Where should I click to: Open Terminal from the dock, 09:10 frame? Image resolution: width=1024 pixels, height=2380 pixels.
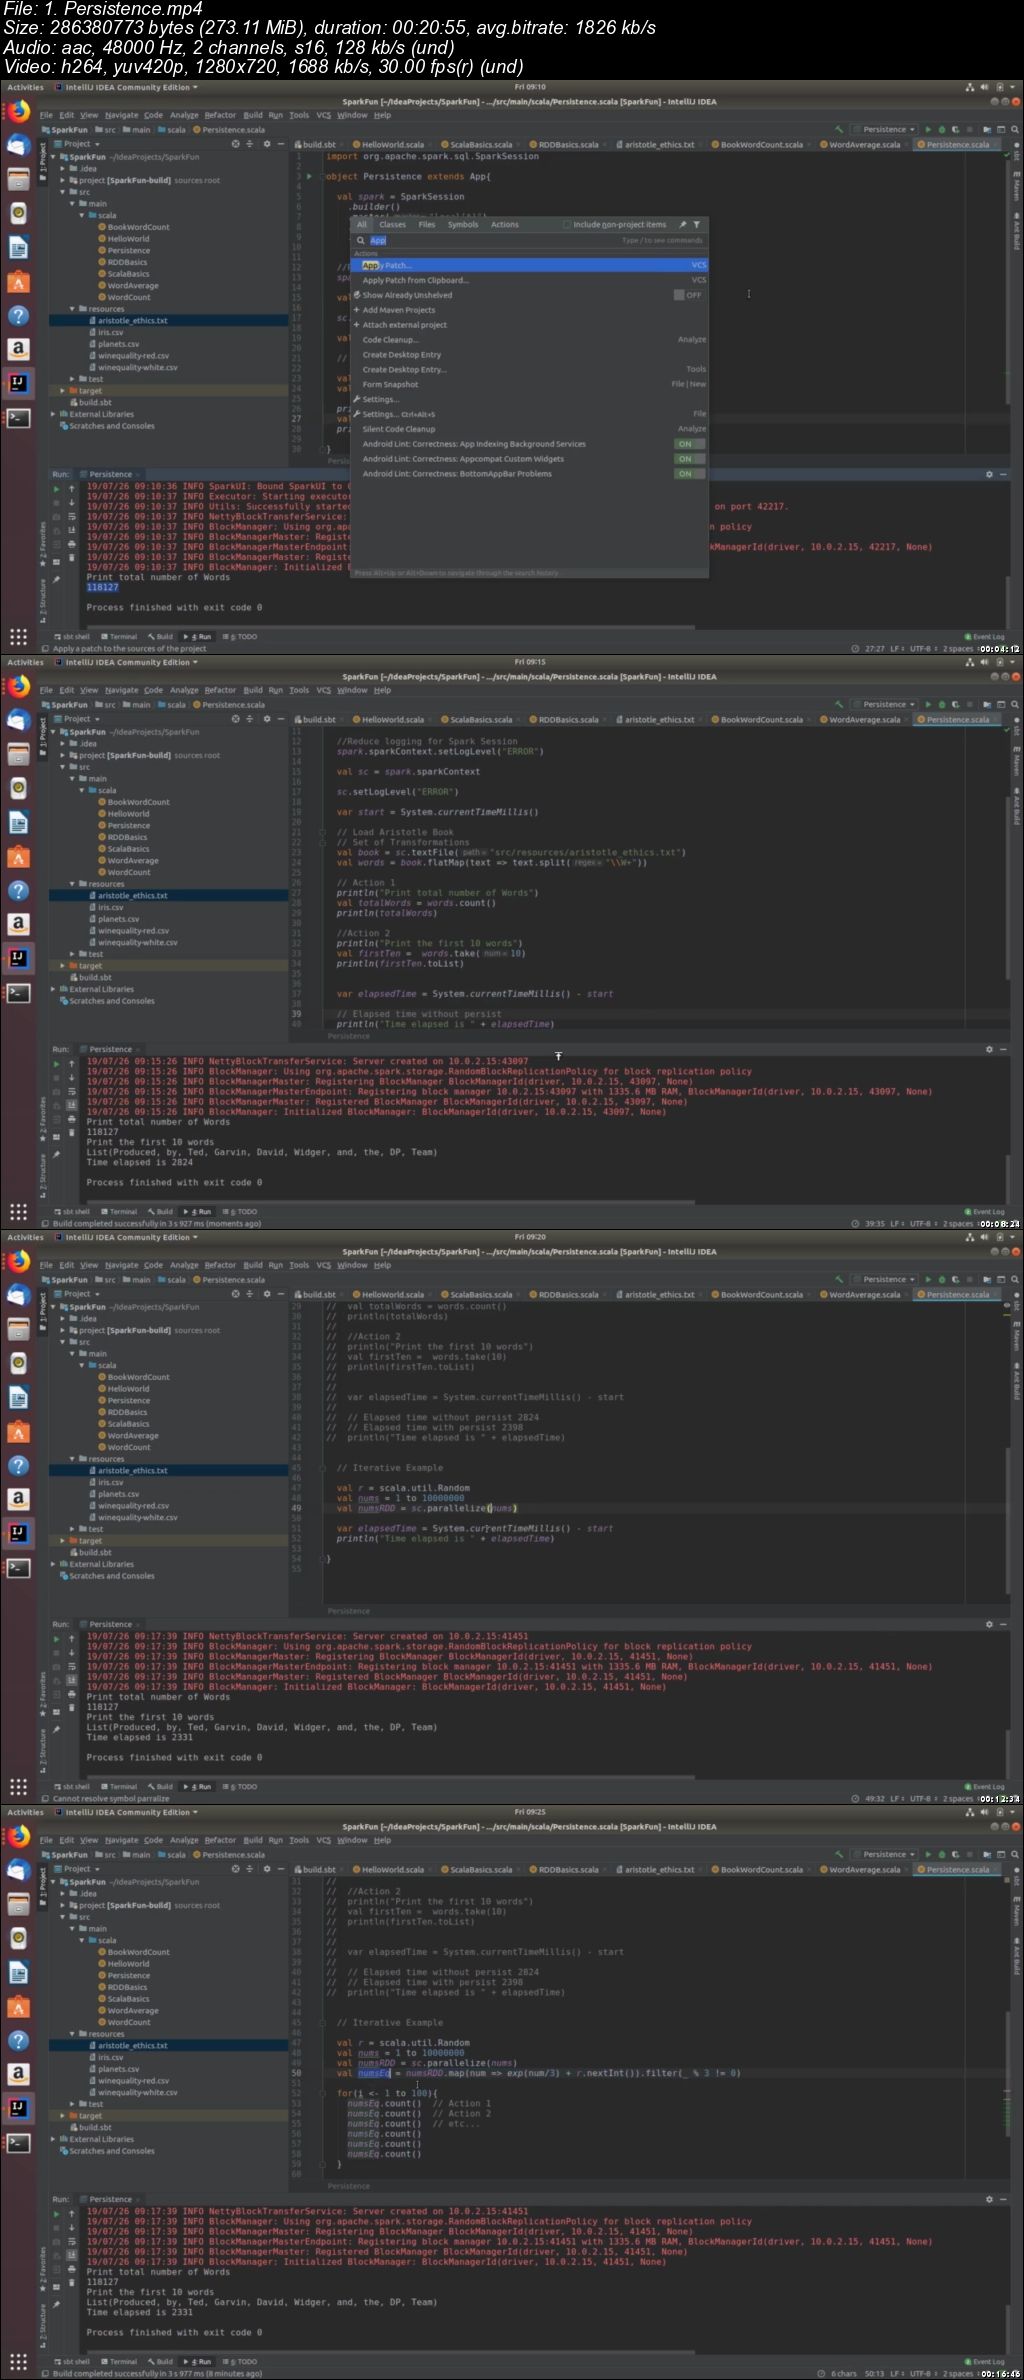pyautogui.click(x=18, y=417)
